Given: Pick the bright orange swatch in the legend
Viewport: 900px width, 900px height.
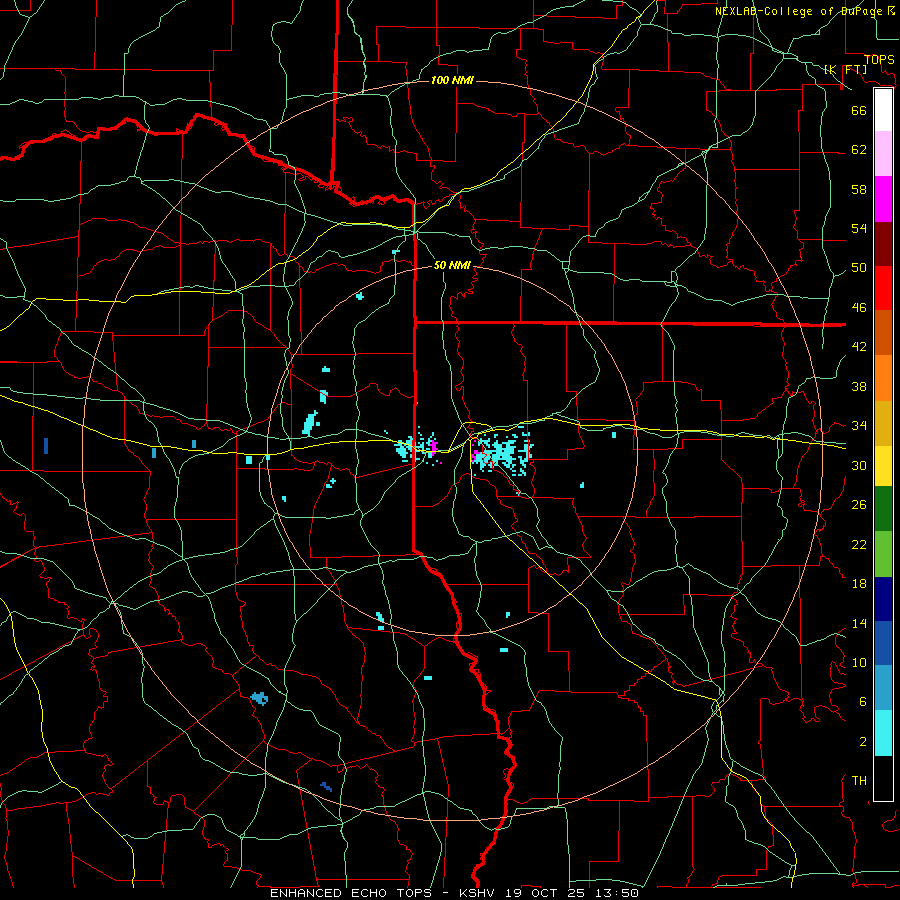Looking at the screenshot, I should click(883, 377).
